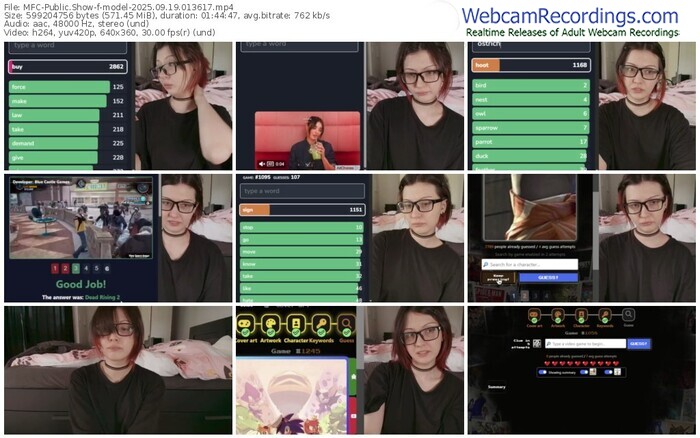Screen dimensions: 700x438
Task: Click the blue GUESS! button under the character search
Action: (548, 277)
